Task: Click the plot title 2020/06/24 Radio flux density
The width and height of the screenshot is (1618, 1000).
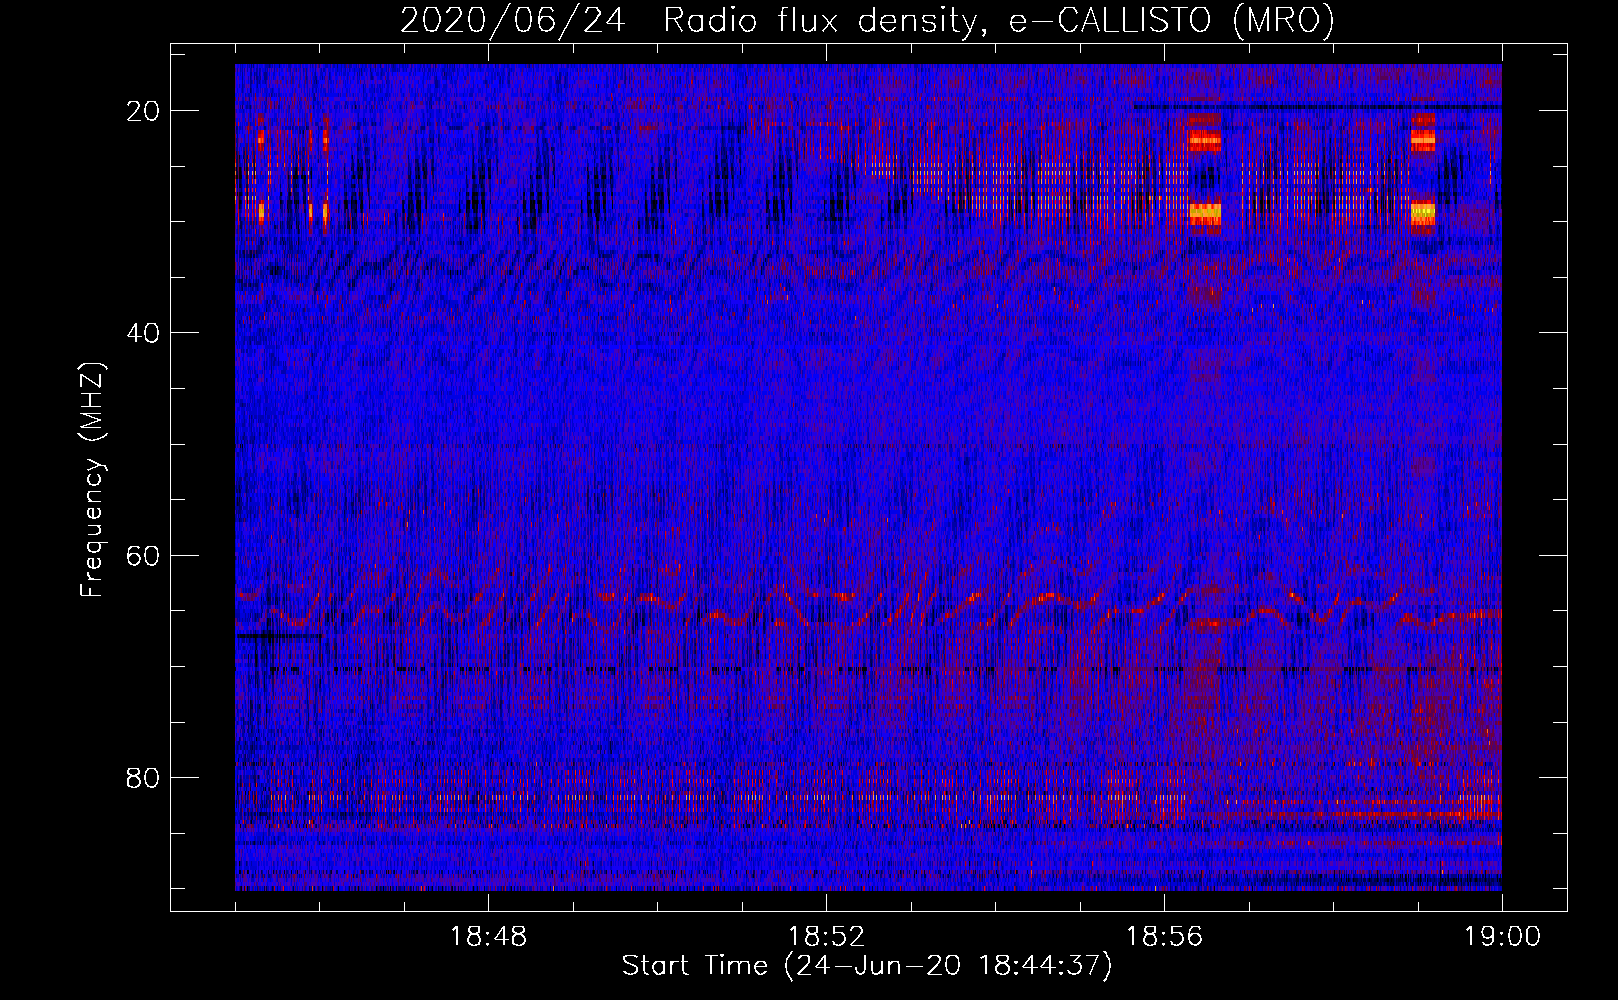Action: [x=867, y=21]
